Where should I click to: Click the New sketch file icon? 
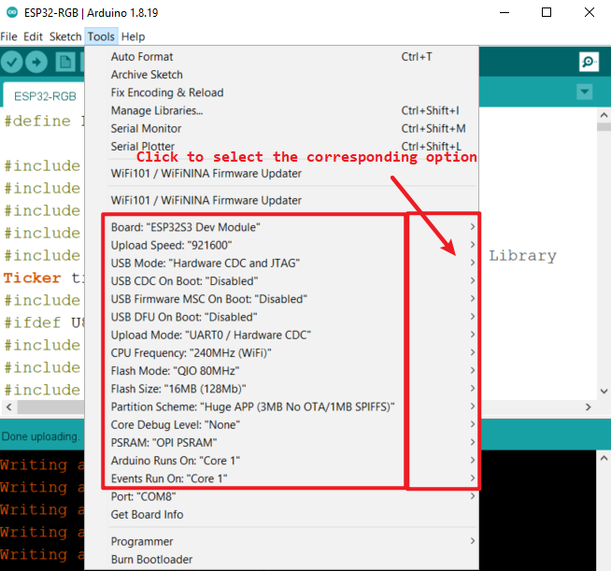click(x=65, y=62)
